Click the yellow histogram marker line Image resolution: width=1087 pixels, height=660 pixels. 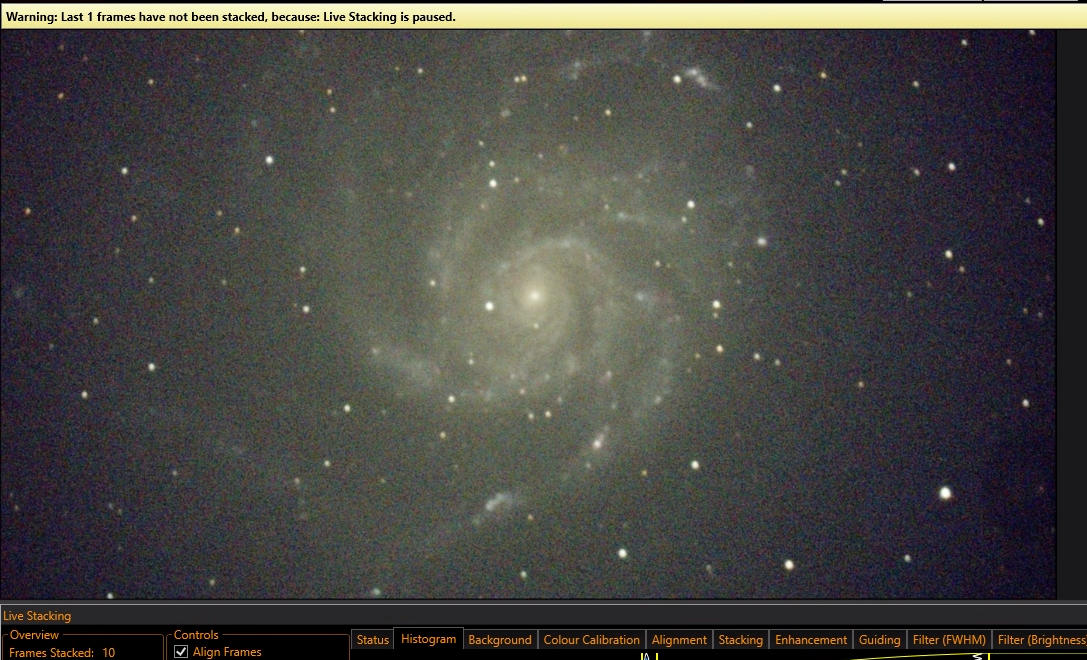click(x=656, y=656)
